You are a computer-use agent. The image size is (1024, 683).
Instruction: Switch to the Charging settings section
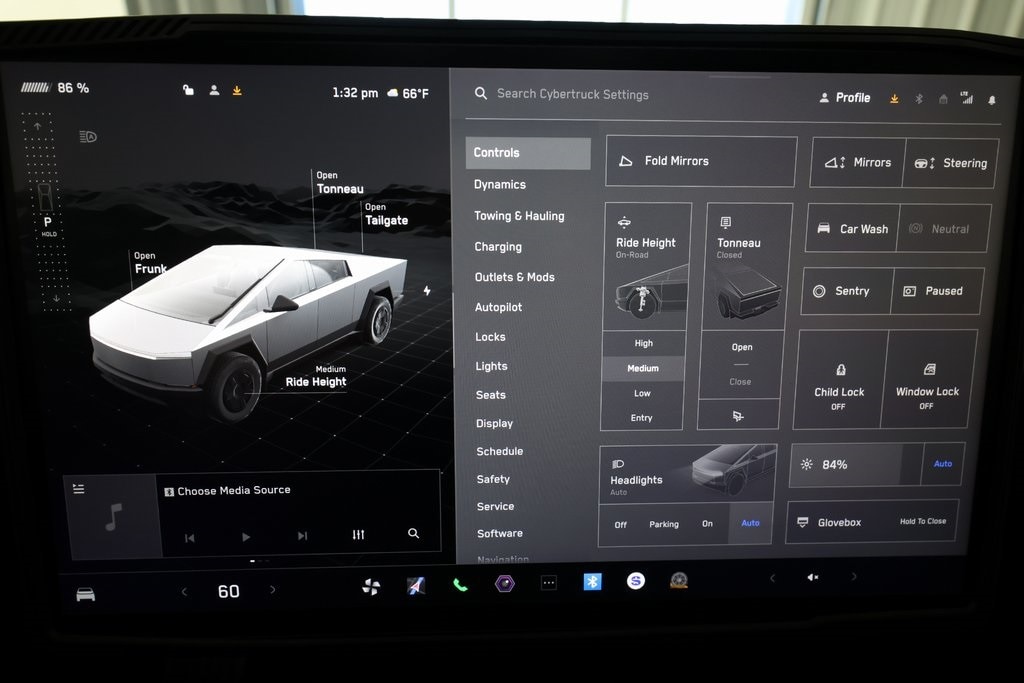[498, 247]
